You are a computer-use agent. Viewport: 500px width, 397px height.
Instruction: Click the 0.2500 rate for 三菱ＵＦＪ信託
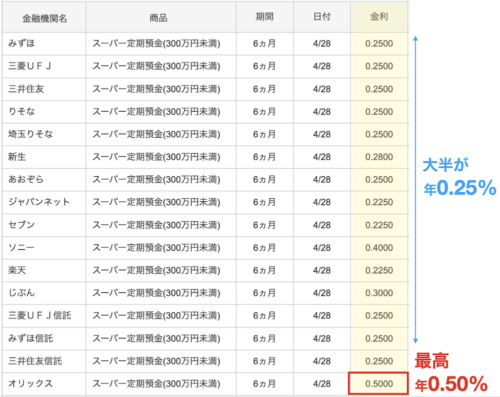click(379, 316)
